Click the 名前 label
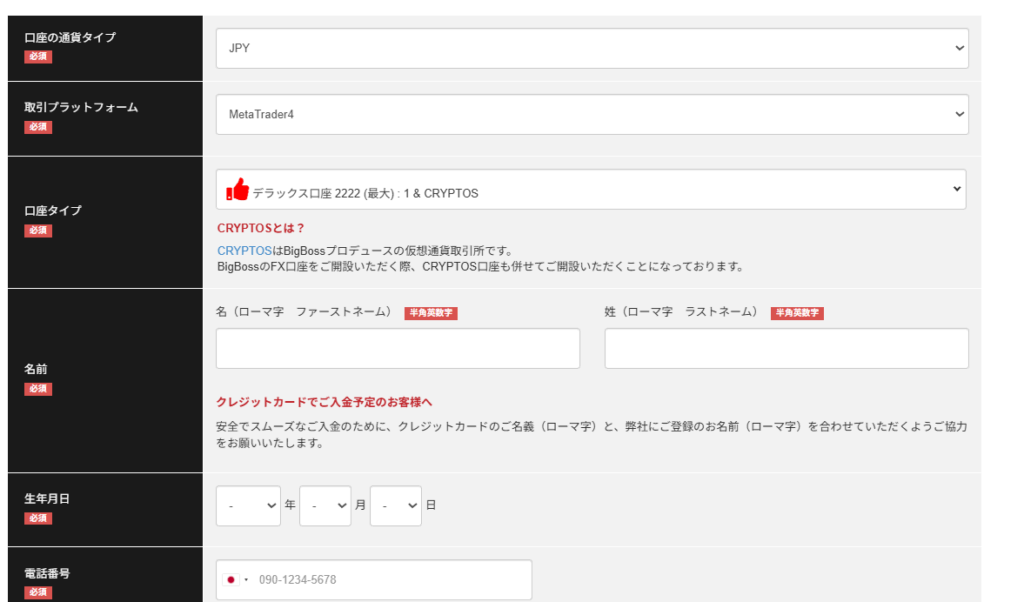1024x602 pixels. [x=36, y=369]
